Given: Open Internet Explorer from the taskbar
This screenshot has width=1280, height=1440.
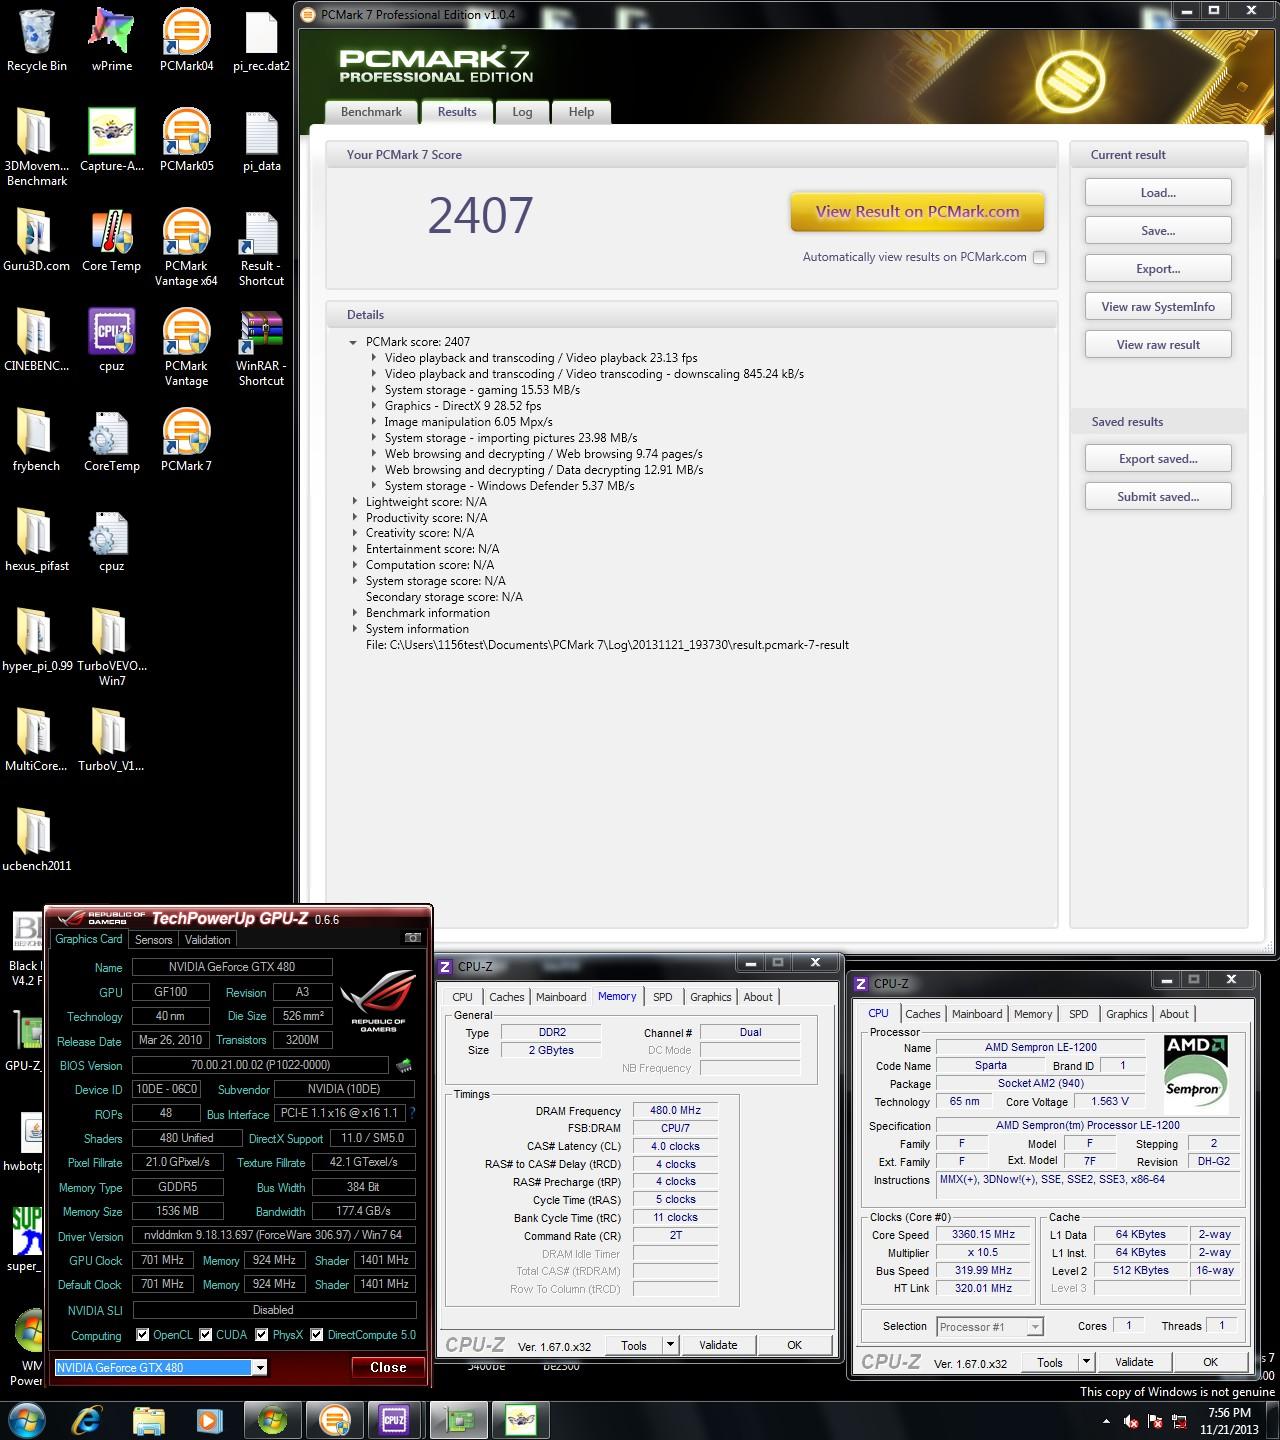Looking at the screenshot, I should click(x=88, y=1418).
